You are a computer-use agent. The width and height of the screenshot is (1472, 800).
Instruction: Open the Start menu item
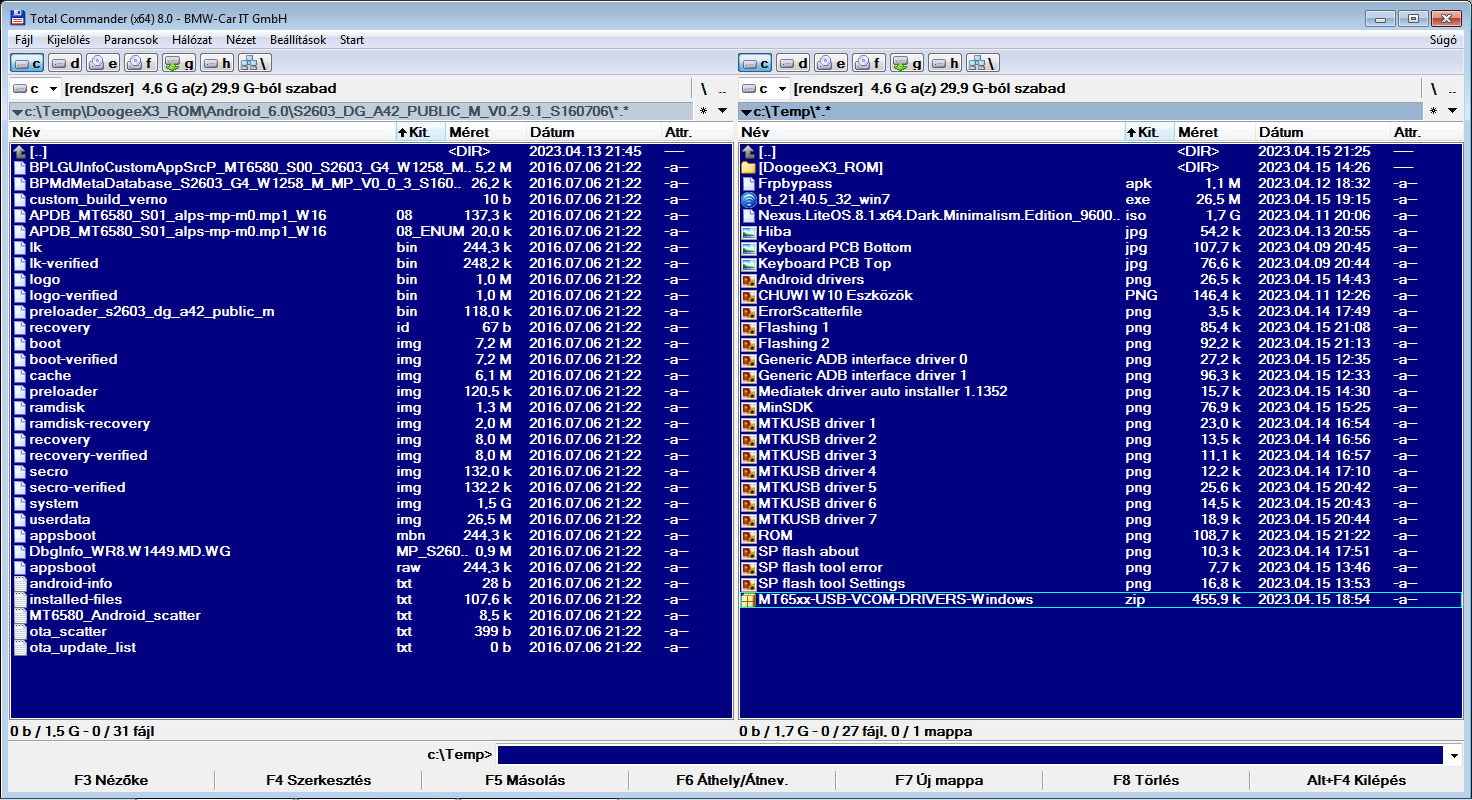click(x=352, y=40)
